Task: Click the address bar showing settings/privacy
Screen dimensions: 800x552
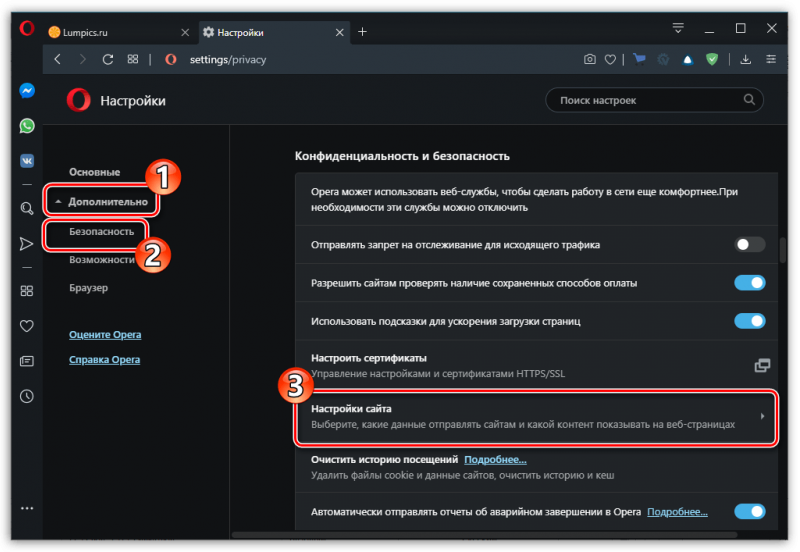Action: [x=228, y=60]
